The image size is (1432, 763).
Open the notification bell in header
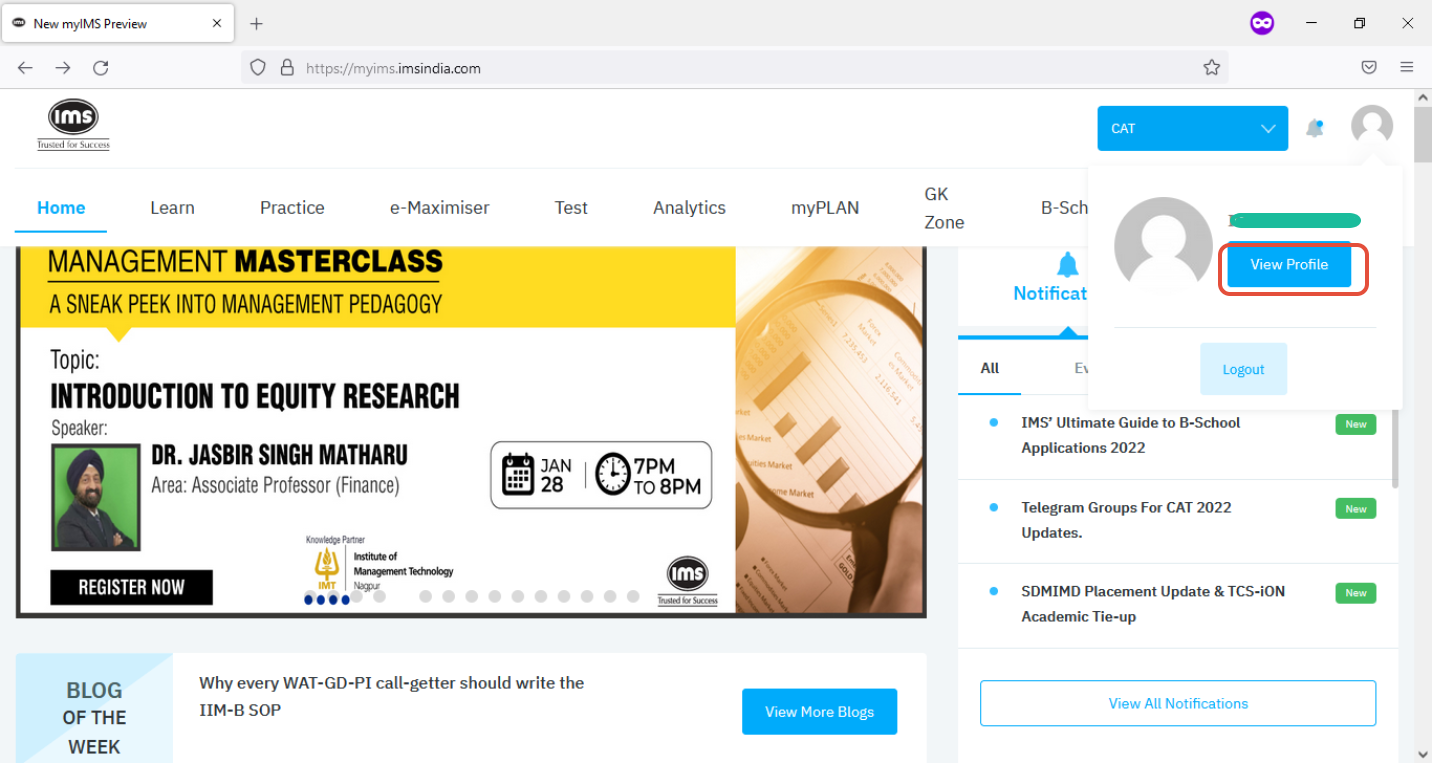[1315, 128]
